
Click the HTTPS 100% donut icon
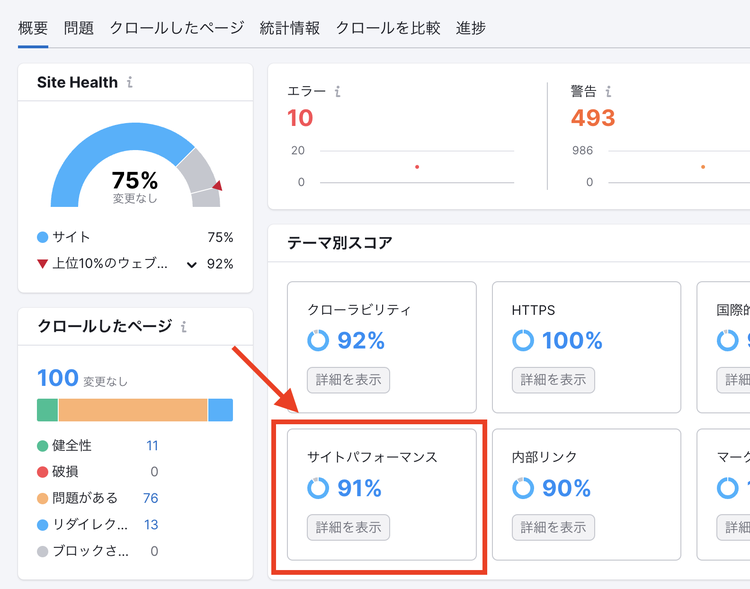pos(523,341)
